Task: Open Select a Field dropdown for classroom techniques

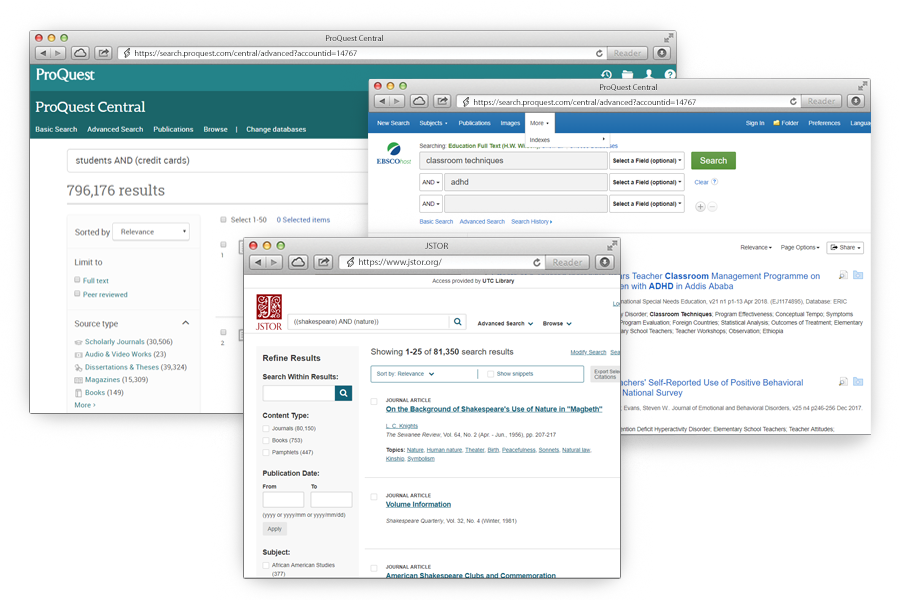Action: (647, 161)
